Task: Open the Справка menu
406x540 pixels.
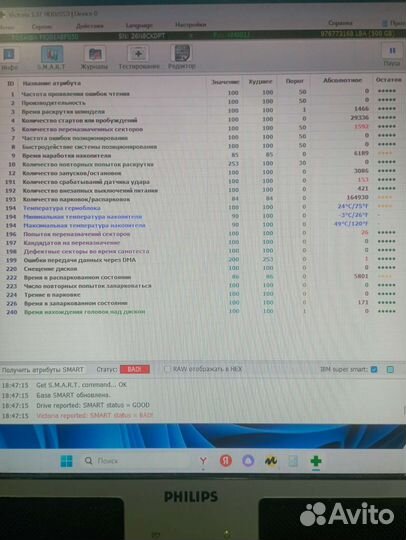Action: [340, 23]
